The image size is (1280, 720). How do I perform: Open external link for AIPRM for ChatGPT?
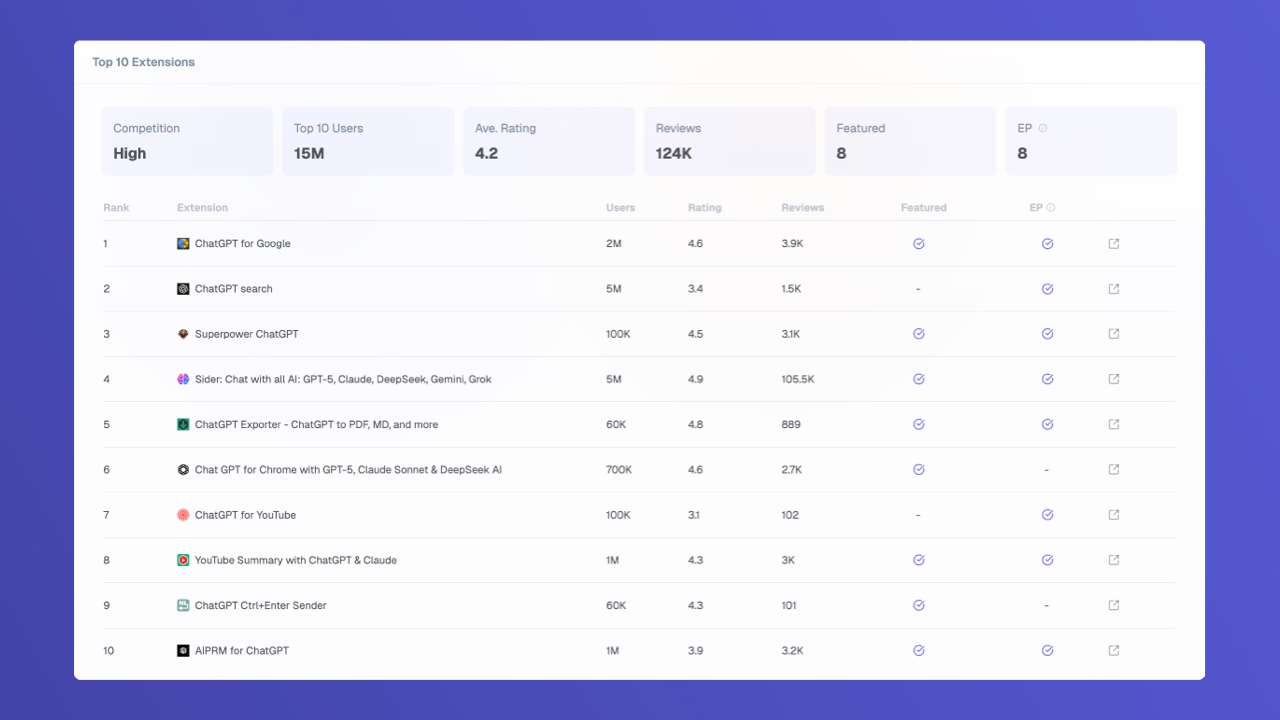[1114, 650]
